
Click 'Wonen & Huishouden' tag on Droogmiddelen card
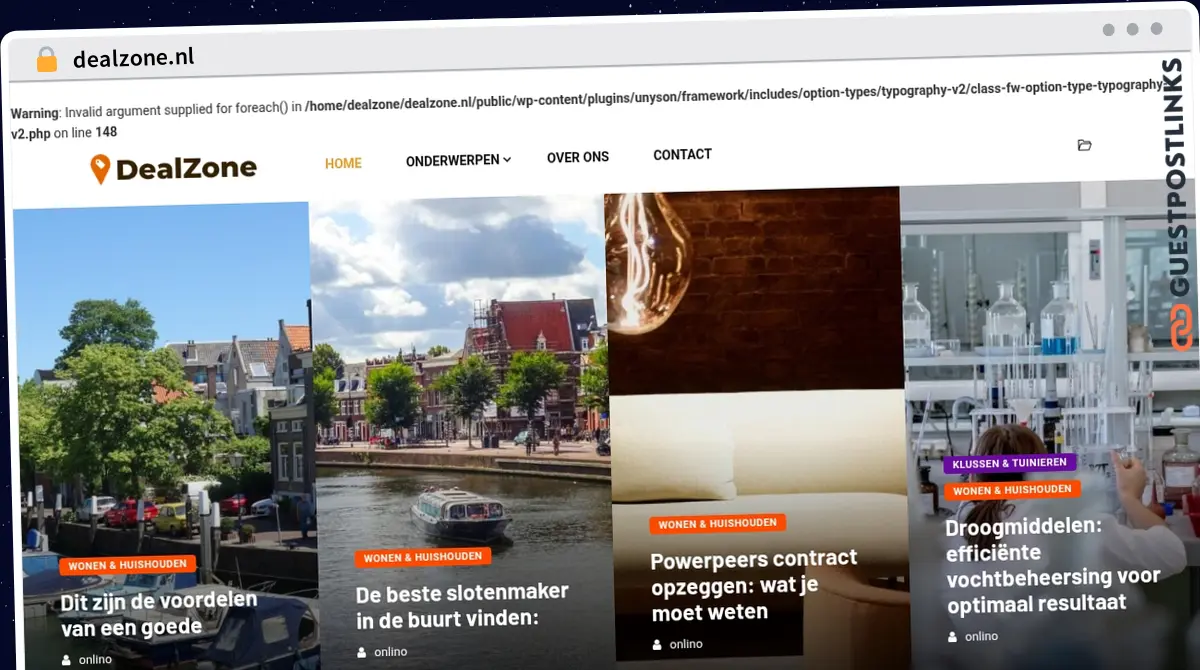(x=1012, y=490)
